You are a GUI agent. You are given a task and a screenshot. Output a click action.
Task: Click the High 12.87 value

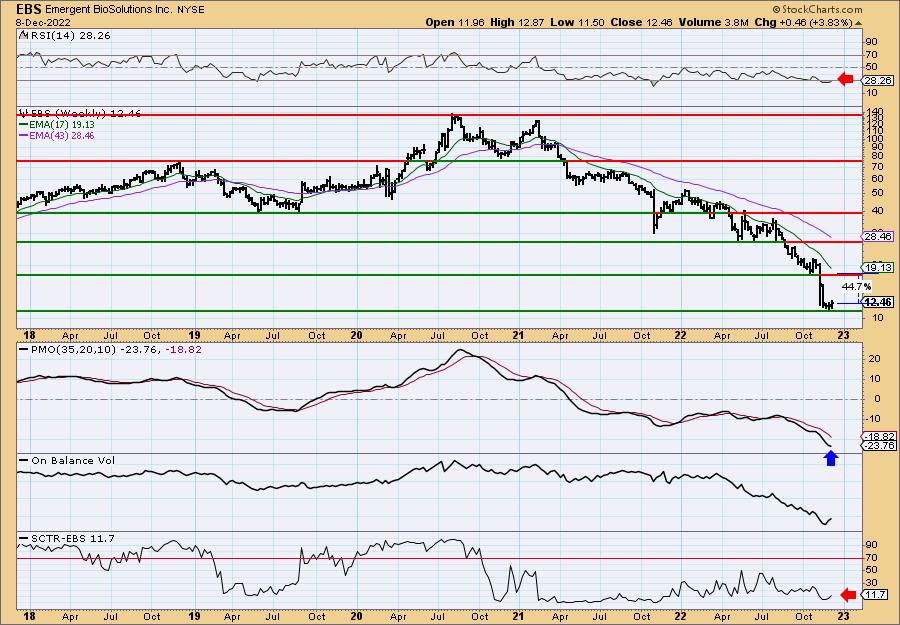pyautogui.click(x=516, y=22)
